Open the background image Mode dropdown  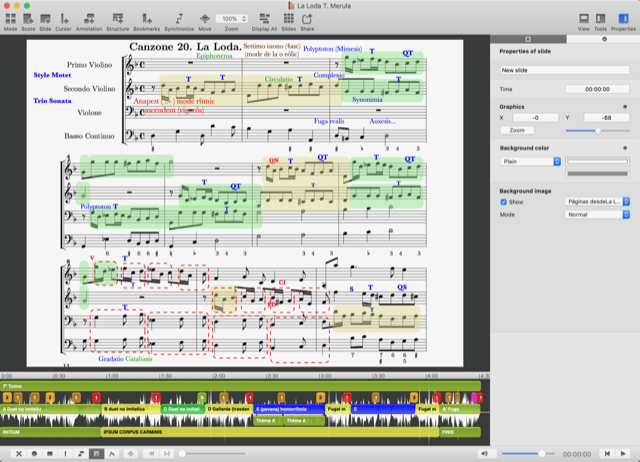[598, 214]
